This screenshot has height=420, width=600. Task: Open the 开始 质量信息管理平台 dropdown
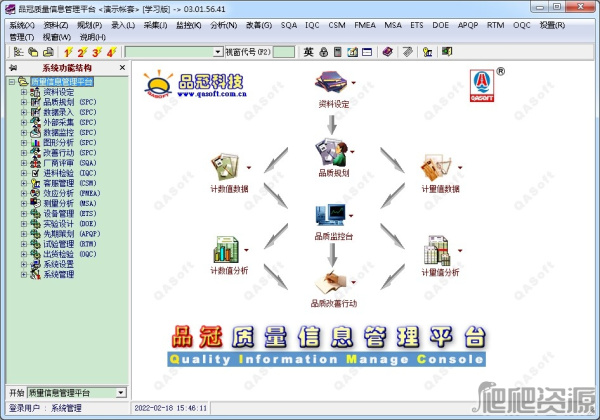point(121,392)
